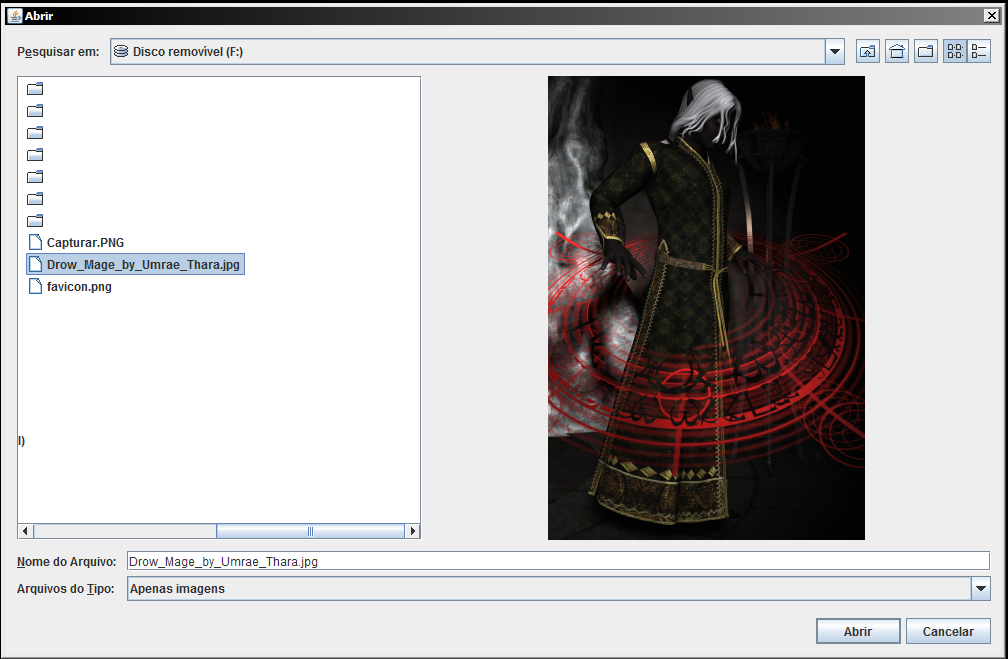Screen dimensions: 1008x659
Task: Click the Abrir button
Action: point(858,631)
